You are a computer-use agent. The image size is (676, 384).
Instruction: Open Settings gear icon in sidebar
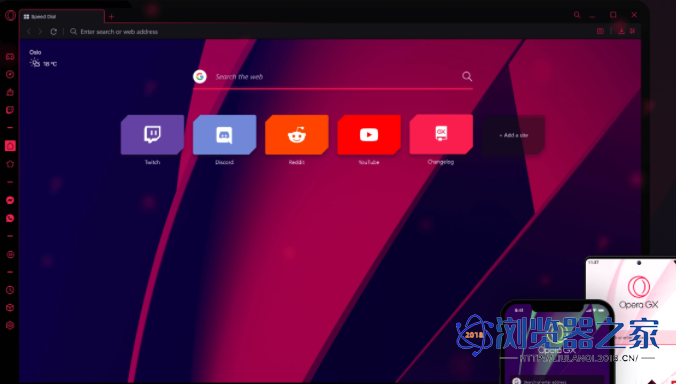point(10,325)
